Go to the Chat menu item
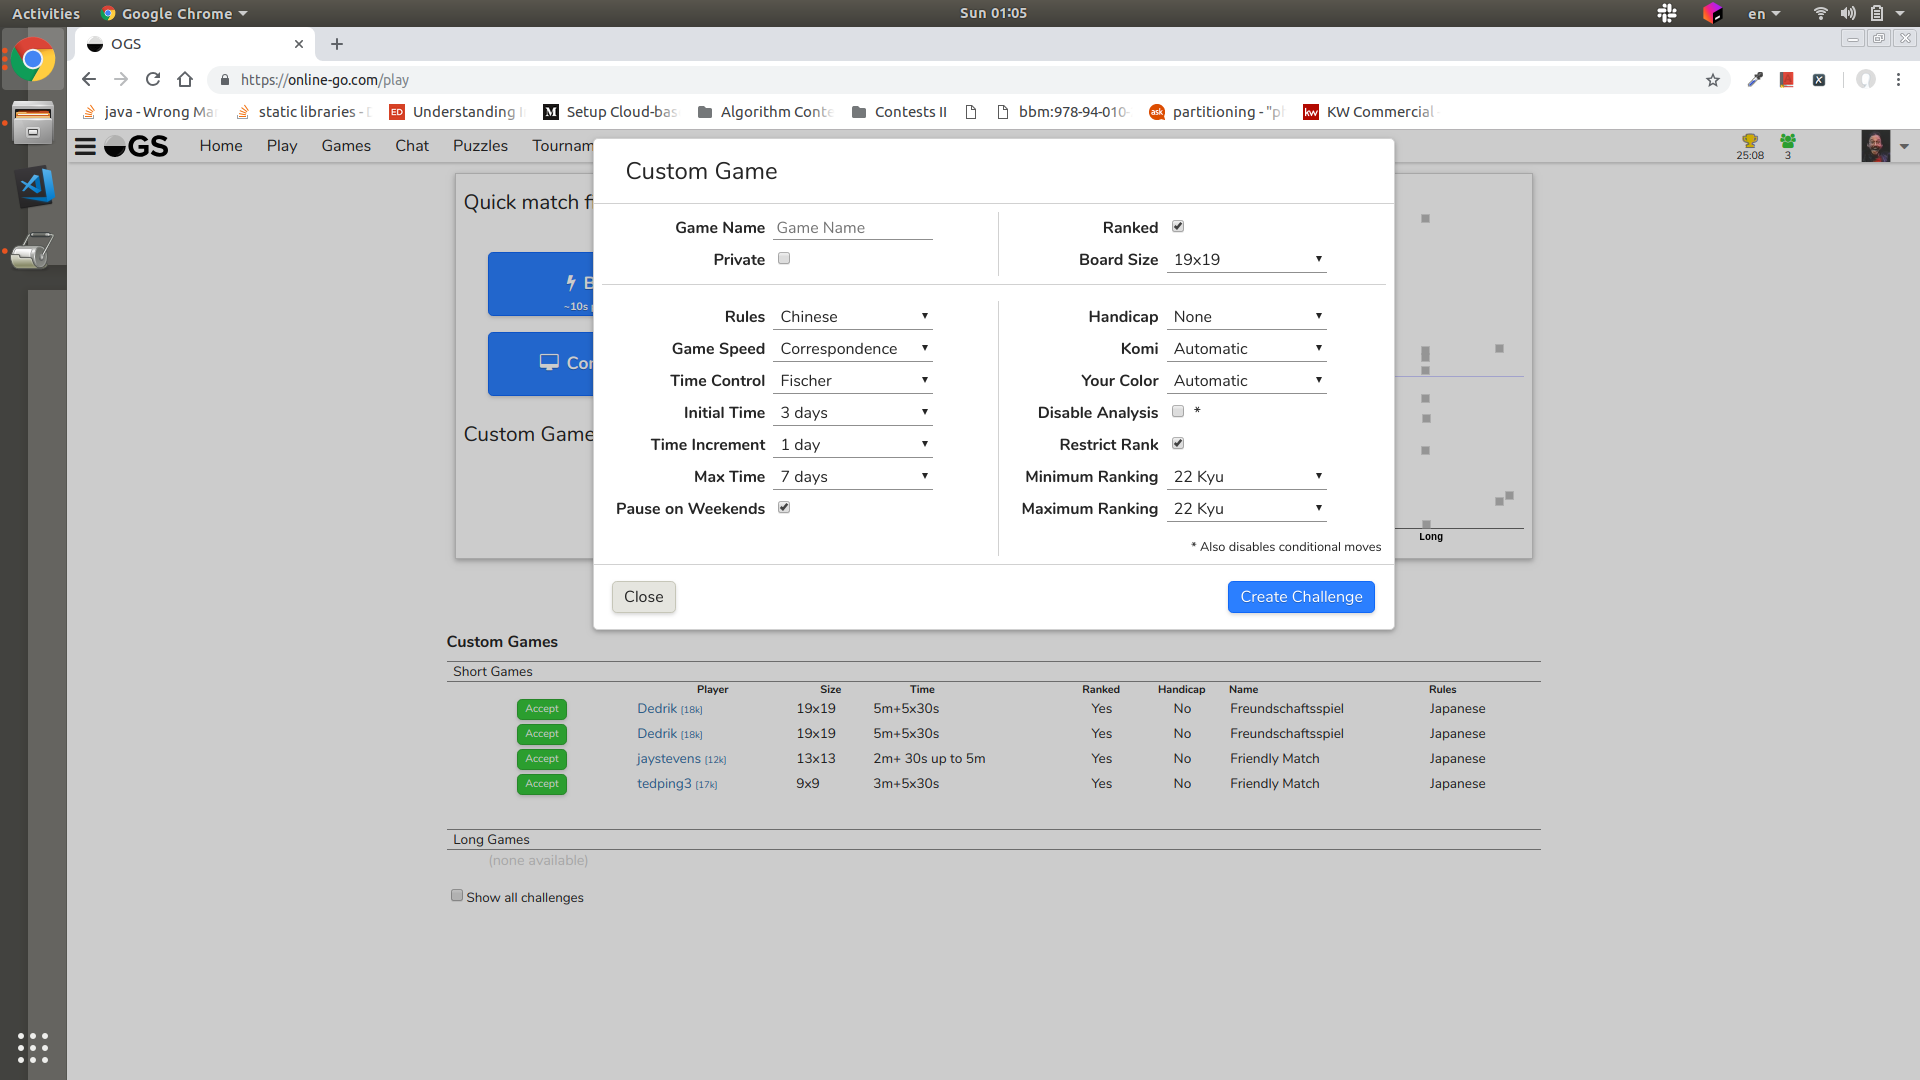Viewport: 1920px width, 1080px height. [x=411, y=146]
